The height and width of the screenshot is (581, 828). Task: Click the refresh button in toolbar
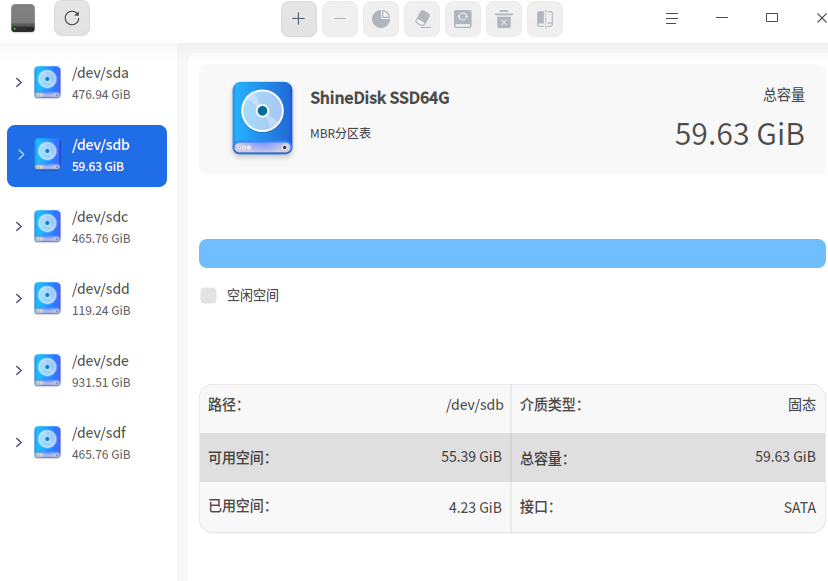click(x=72, y=18)
